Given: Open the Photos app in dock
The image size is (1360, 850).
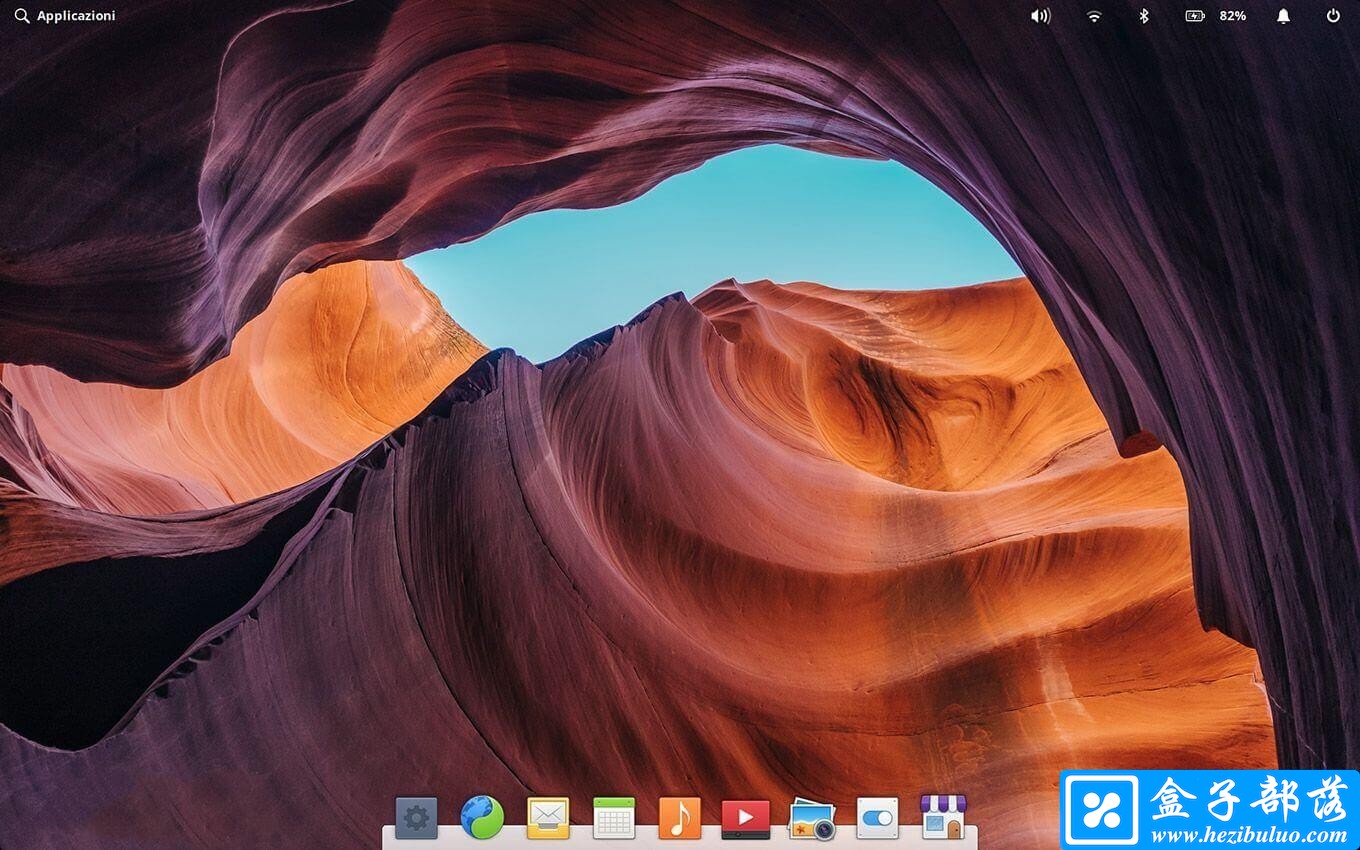Looking at the screenshot, I should [x=812, y=818].
